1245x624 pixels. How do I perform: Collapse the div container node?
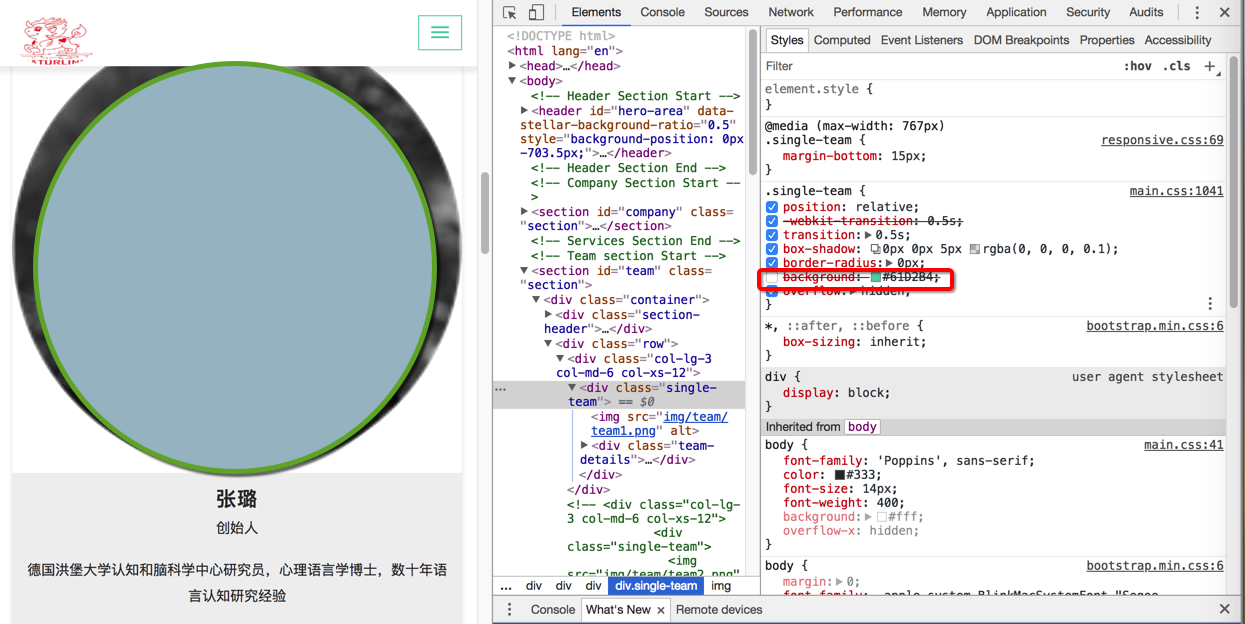click(x=536, y=300)
